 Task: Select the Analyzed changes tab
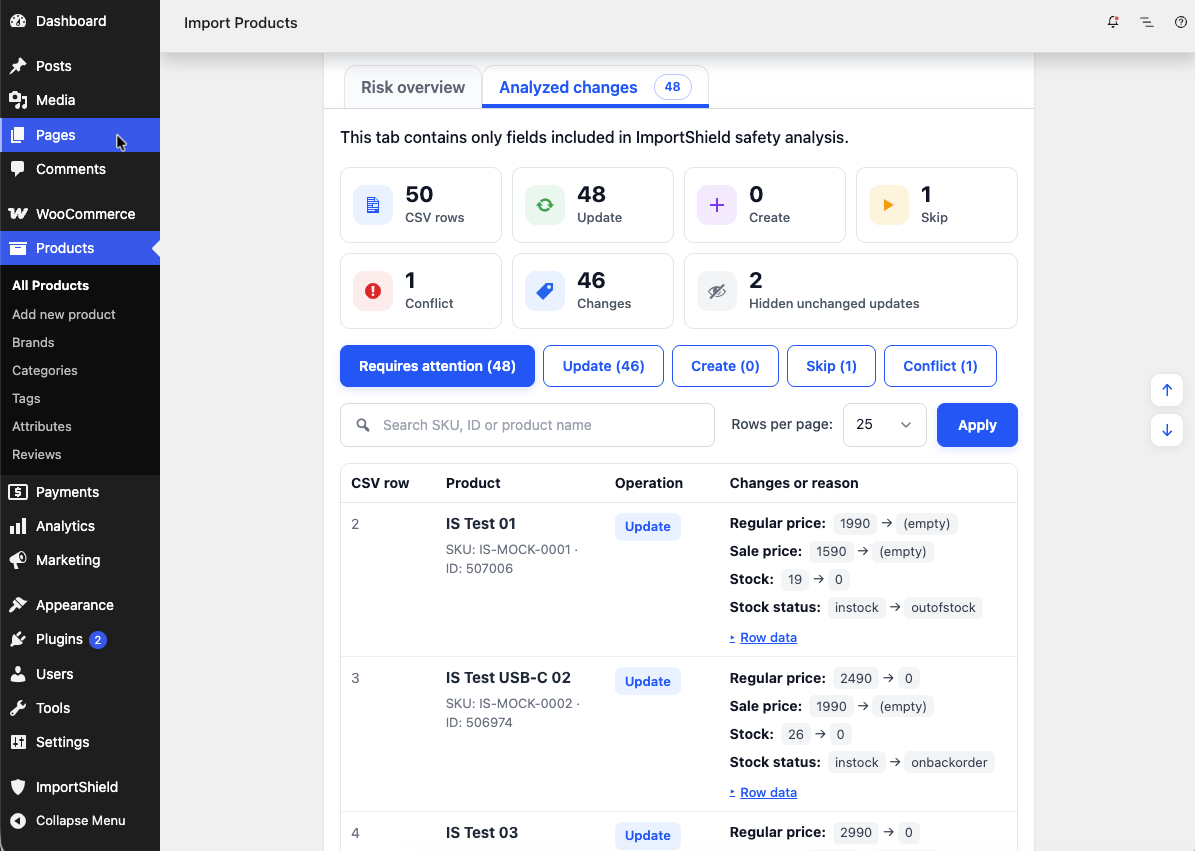pyautogui.click(x=595, y=87)
